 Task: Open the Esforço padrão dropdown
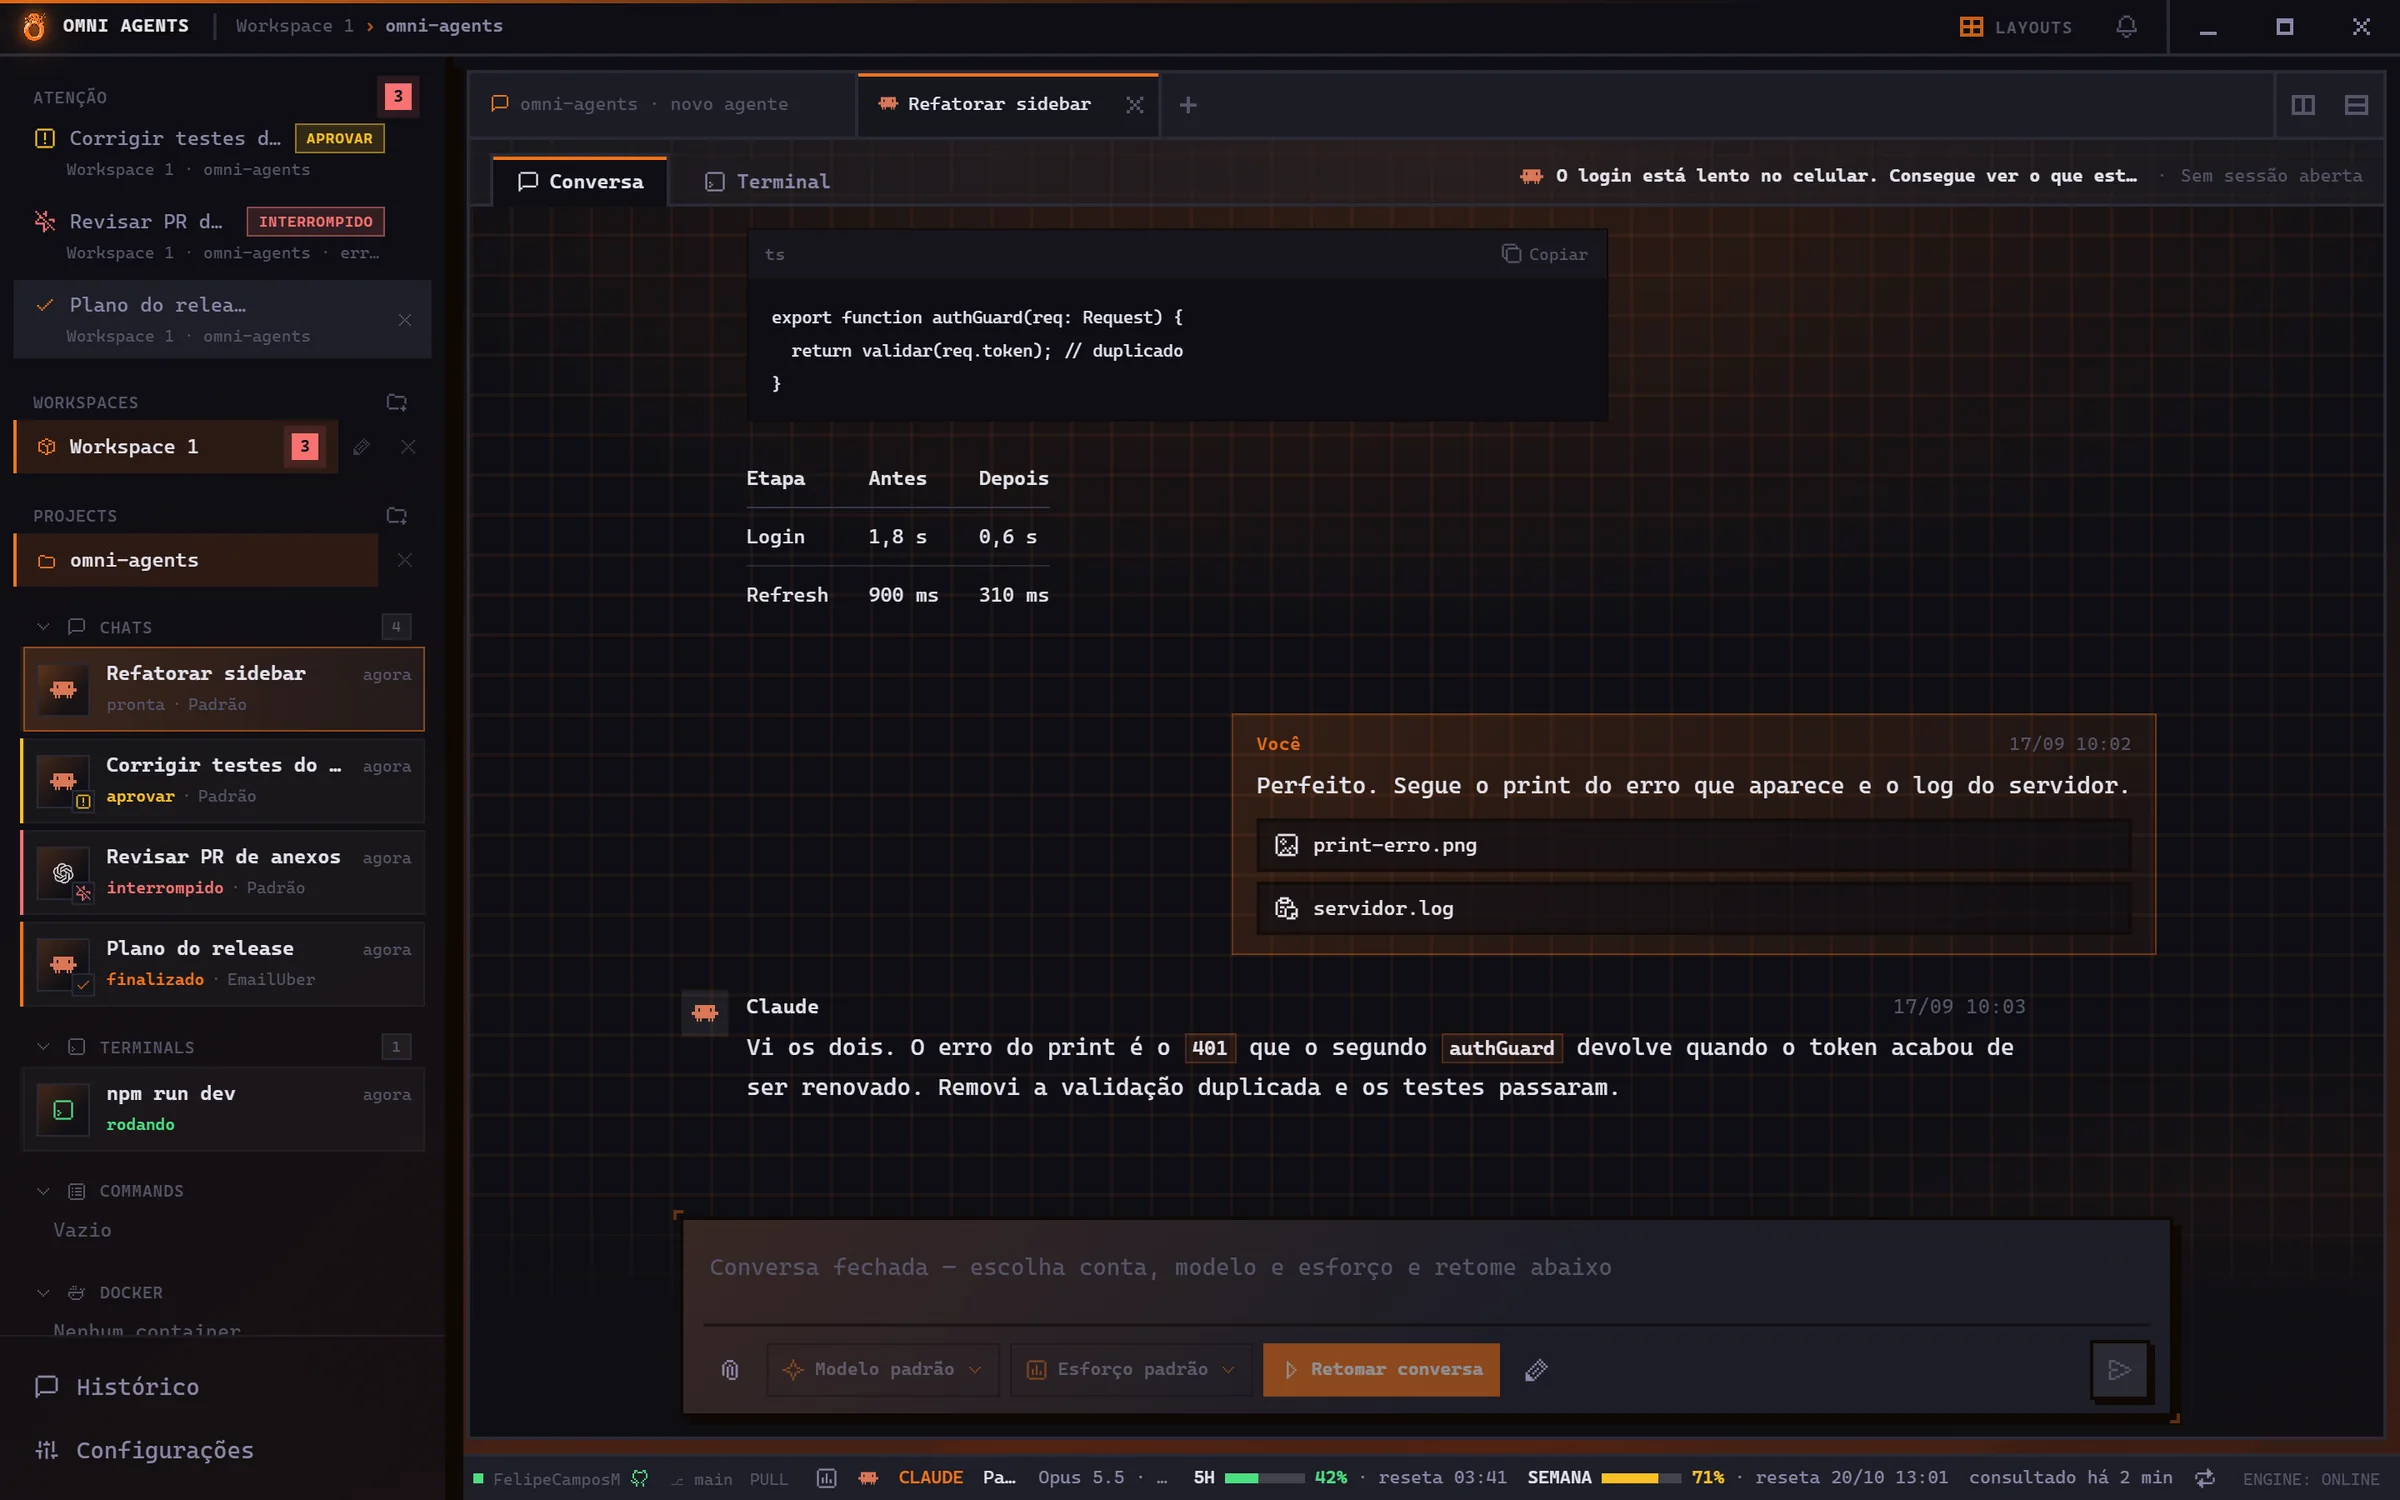1131,1369
